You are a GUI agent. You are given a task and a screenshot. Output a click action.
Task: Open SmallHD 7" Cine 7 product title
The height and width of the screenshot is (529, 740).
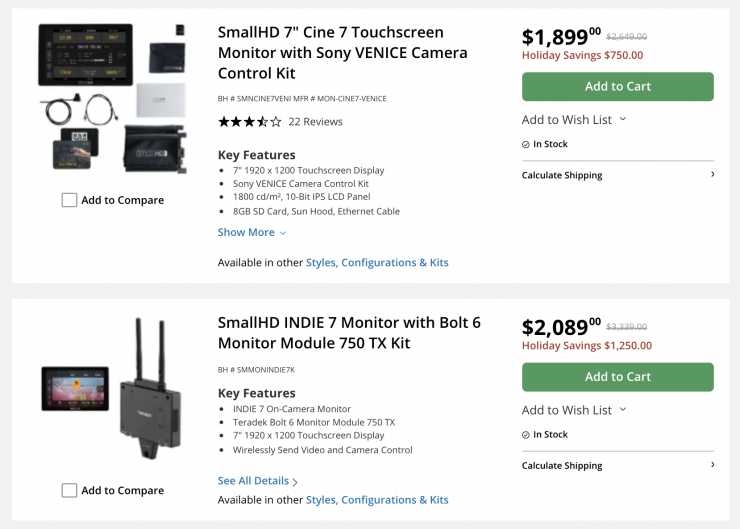342,53
